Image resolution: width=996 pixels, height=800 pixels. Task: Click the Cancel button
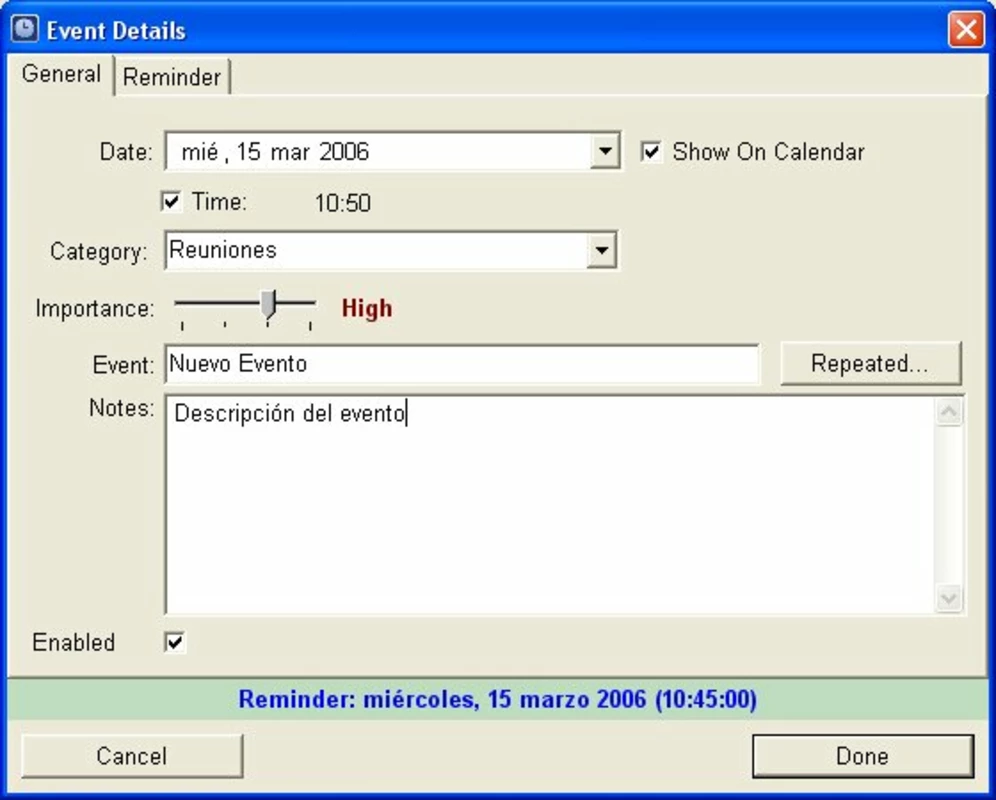pyautogui.click(x=132, y=756)
